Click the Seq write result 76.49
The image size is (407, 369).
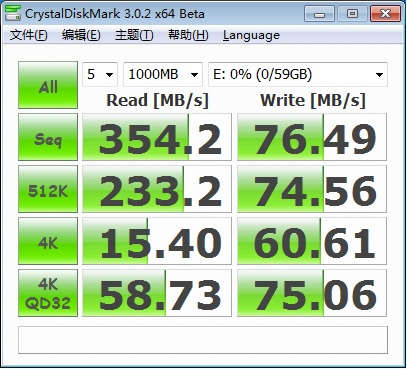pyautogui.click(x=312, y=137)
